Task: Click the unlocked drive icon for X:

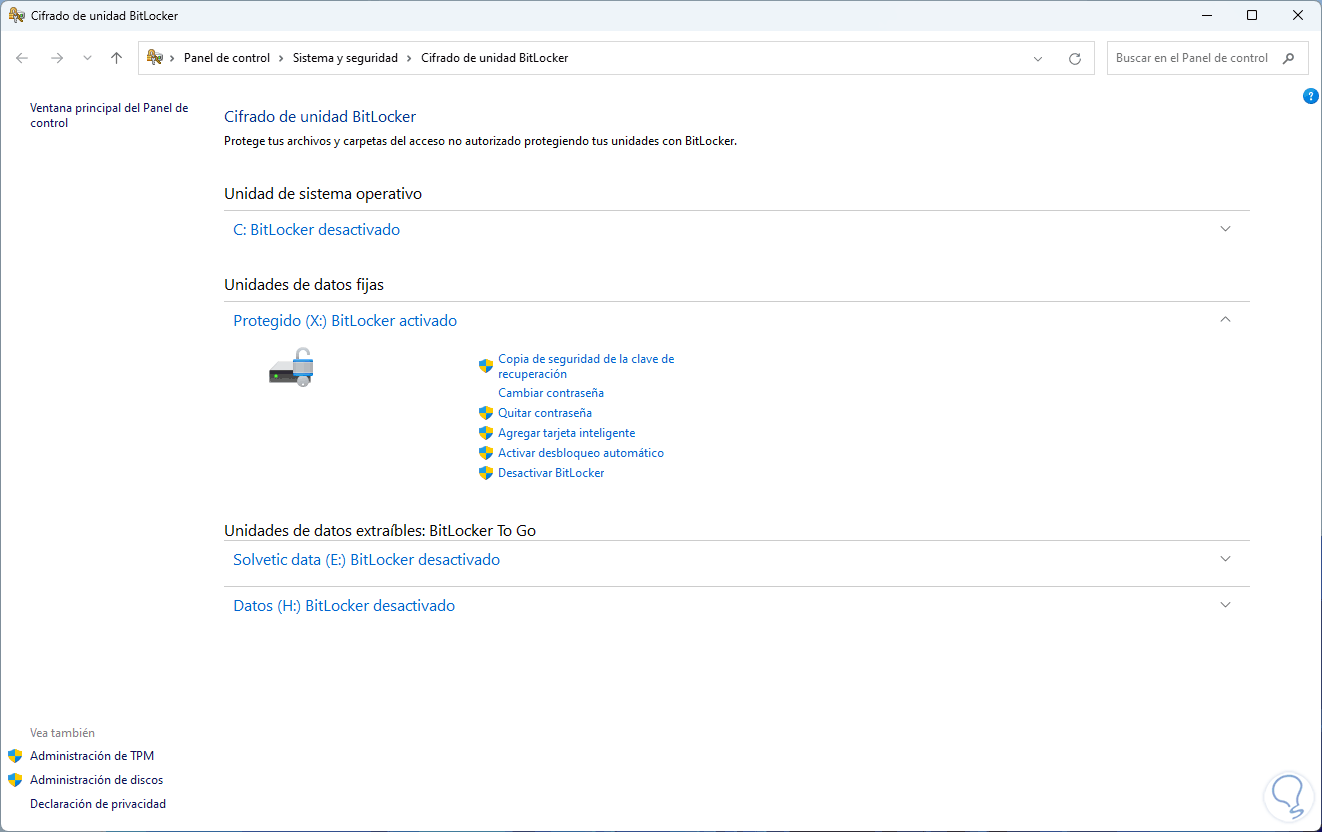Action: pyautogui.click(x=292, y=367)
